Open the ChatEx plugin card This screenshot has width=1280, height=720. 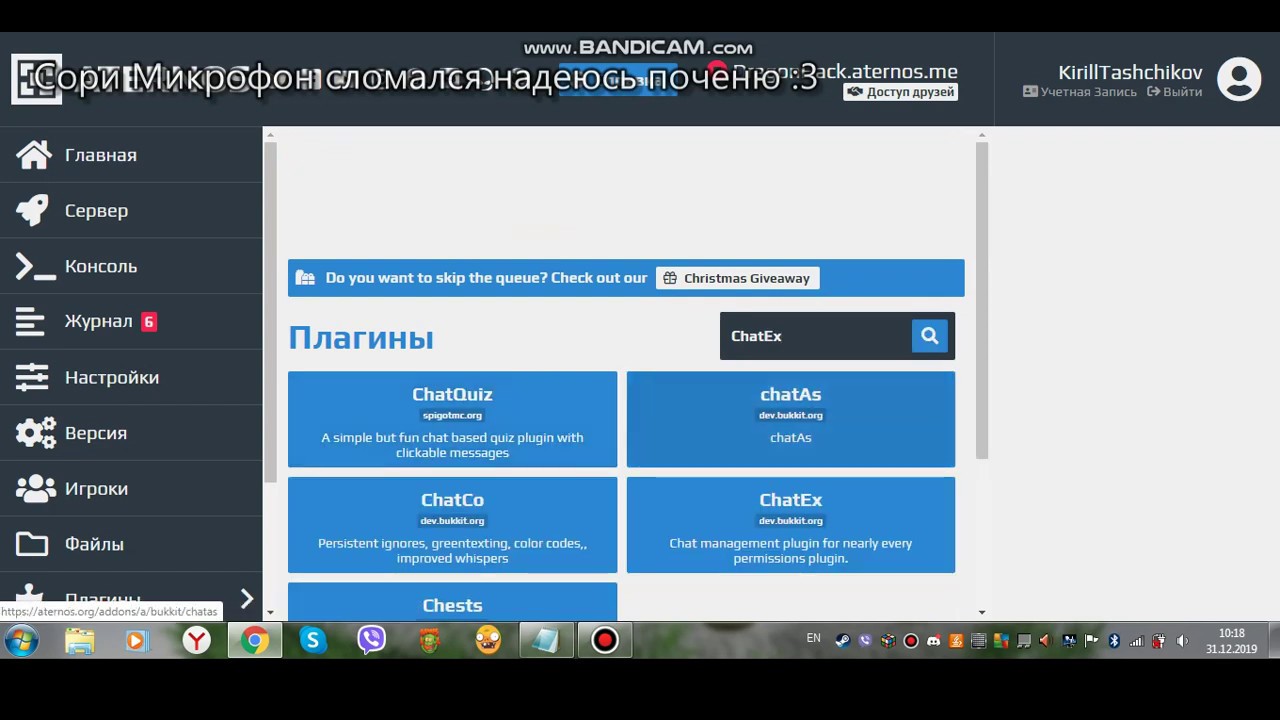(791, 525)
